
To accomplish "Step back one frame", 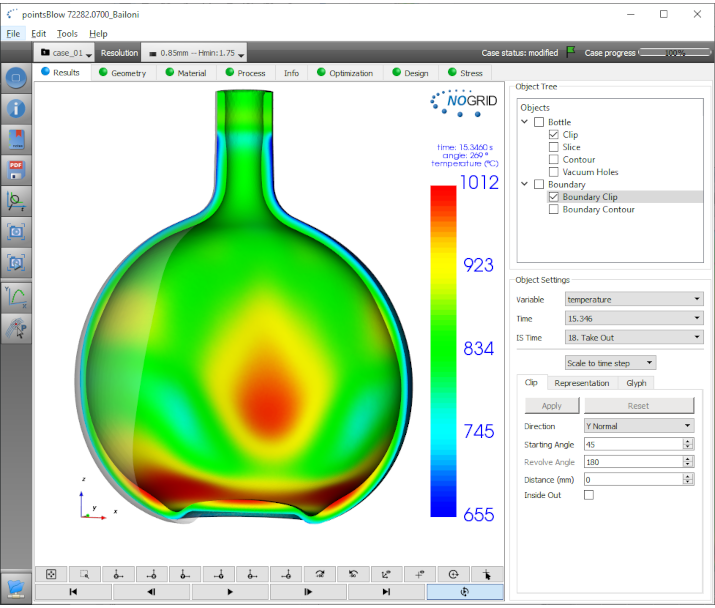I will click(x=151, y=592).
